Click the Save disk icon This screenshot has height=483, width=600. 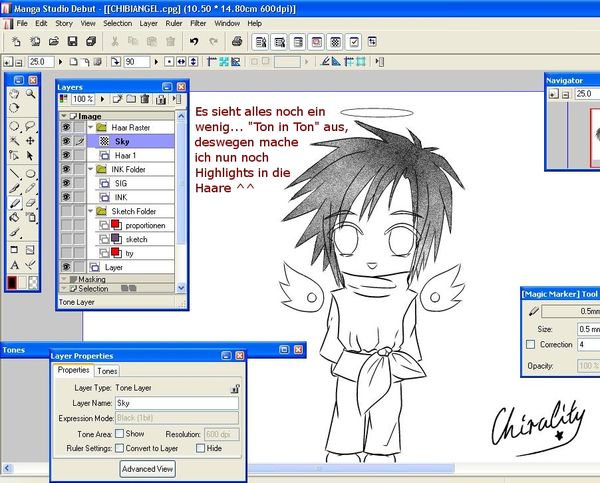72,41
